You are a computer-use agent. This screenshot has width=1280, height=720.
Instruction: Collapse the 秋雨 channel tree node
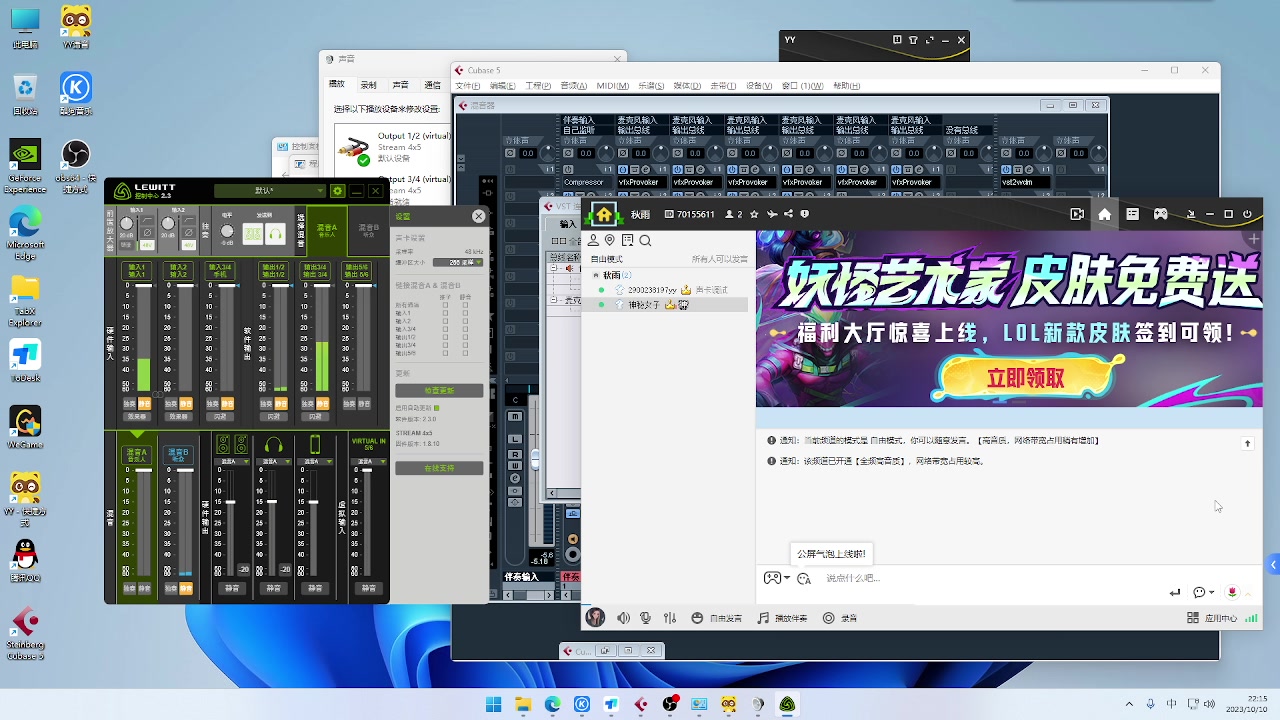coord(596,275)
